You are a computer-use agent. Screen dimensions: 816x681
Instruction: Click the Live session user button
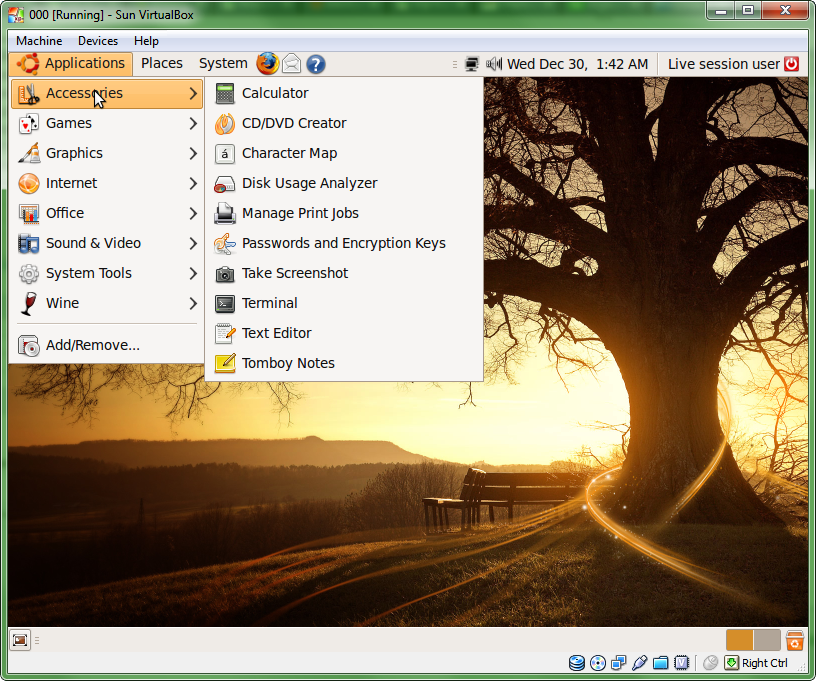point(723,64)
